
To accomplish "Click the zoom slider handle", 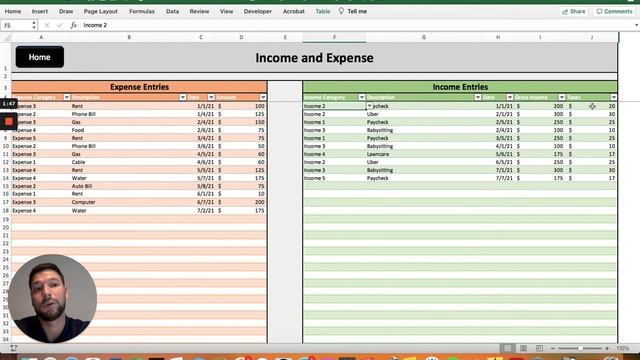I will [580, 349].
